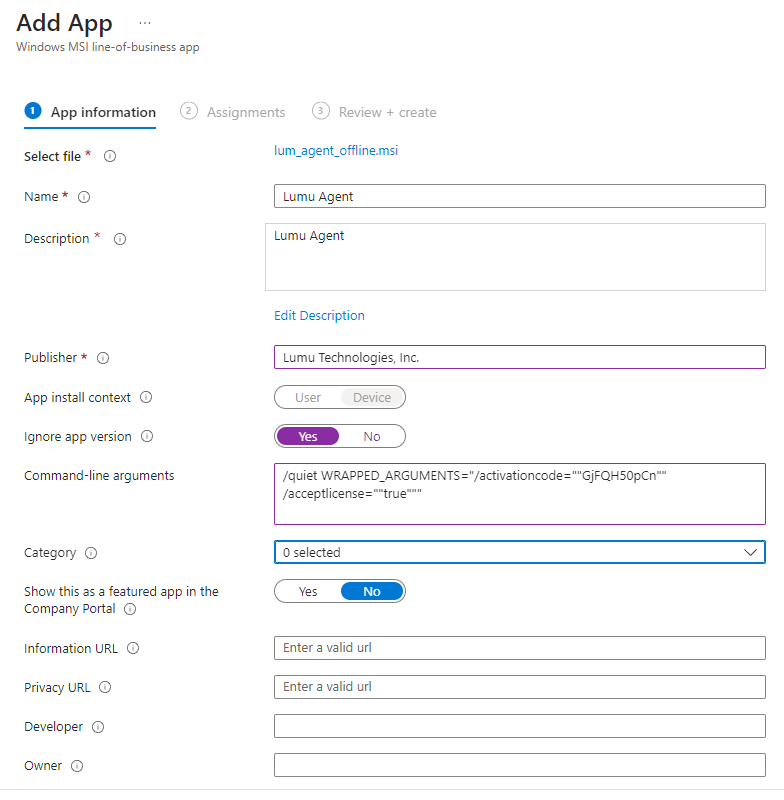Viewport: 784px width, 800px height.
Task: Click the info icon next to Select file
Action: tap(110, 157)
